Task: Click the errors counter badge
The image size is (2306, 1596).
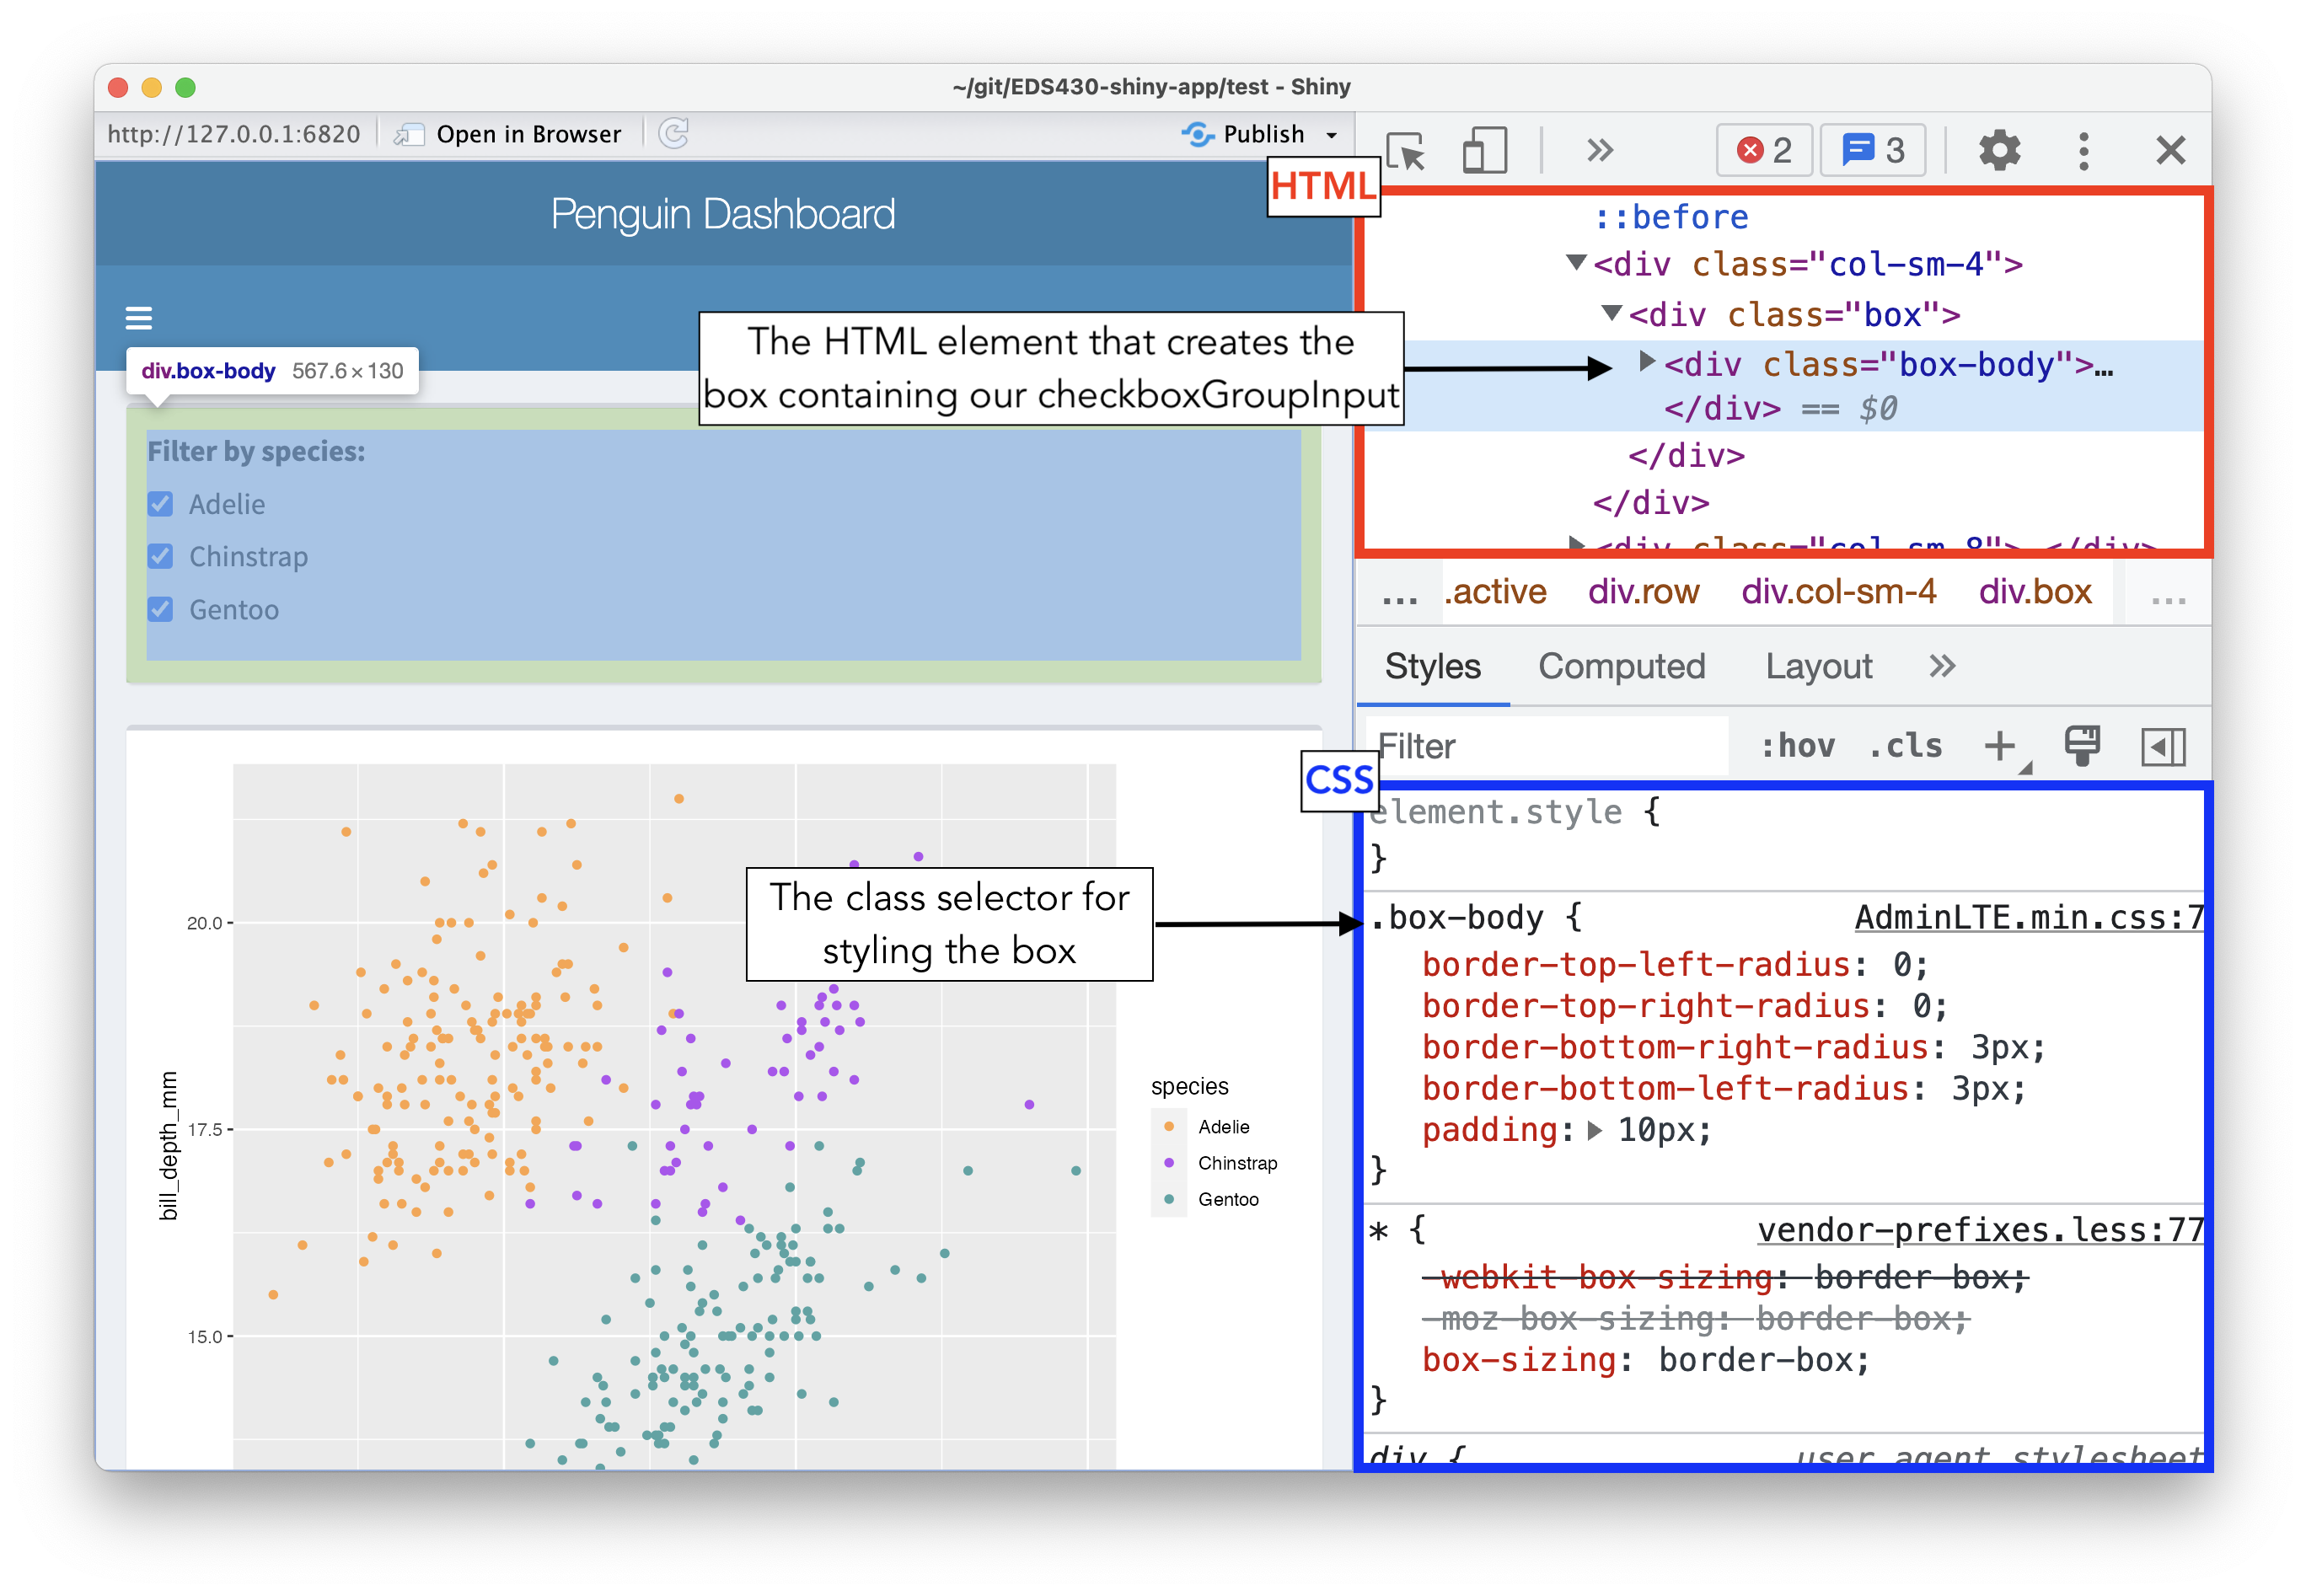Action: click(x=1763, y=150)
